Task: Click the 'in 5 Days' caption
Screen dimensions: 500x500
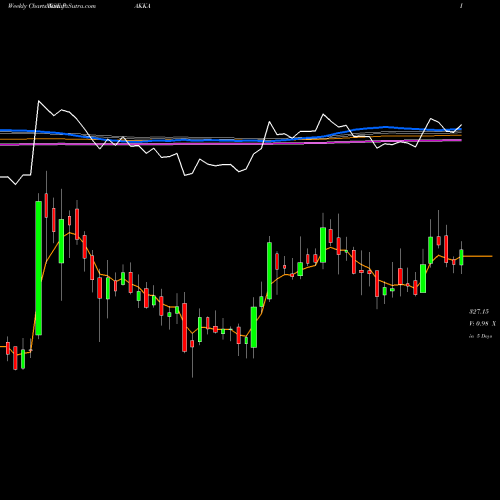Action: (x=480, y=336)
